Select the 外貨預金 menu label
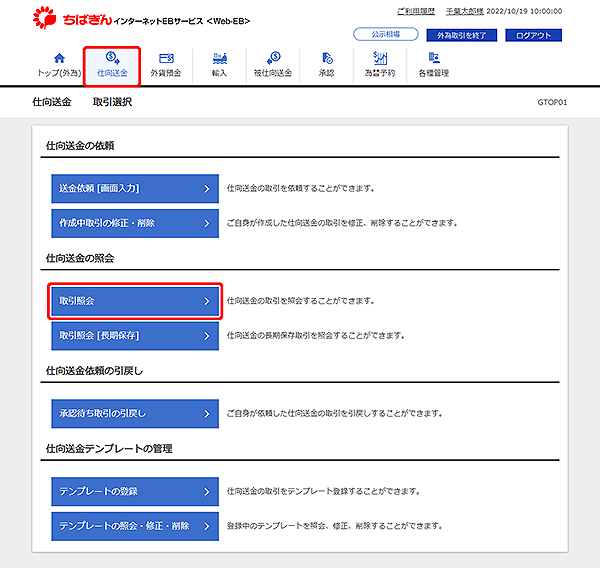 coord(166,73)
